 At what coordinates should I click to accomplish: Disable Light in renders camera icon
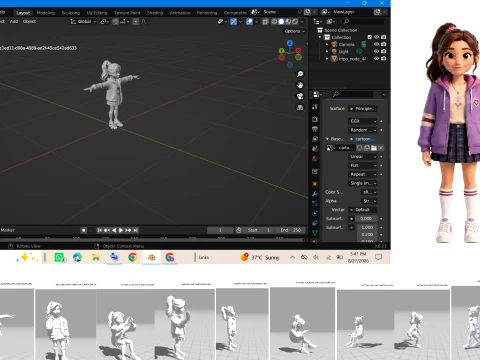384,51
